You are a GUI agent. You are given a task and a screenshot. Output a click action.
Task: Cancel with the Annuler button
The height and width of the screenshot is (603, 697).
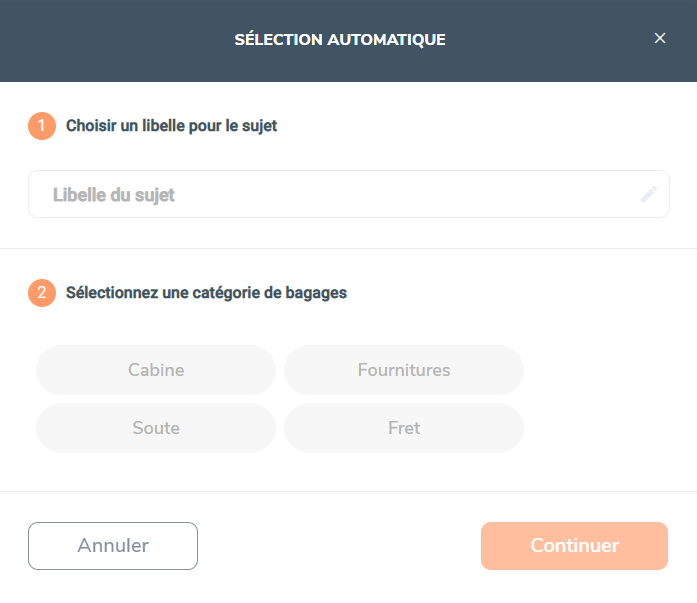[113, 546]
